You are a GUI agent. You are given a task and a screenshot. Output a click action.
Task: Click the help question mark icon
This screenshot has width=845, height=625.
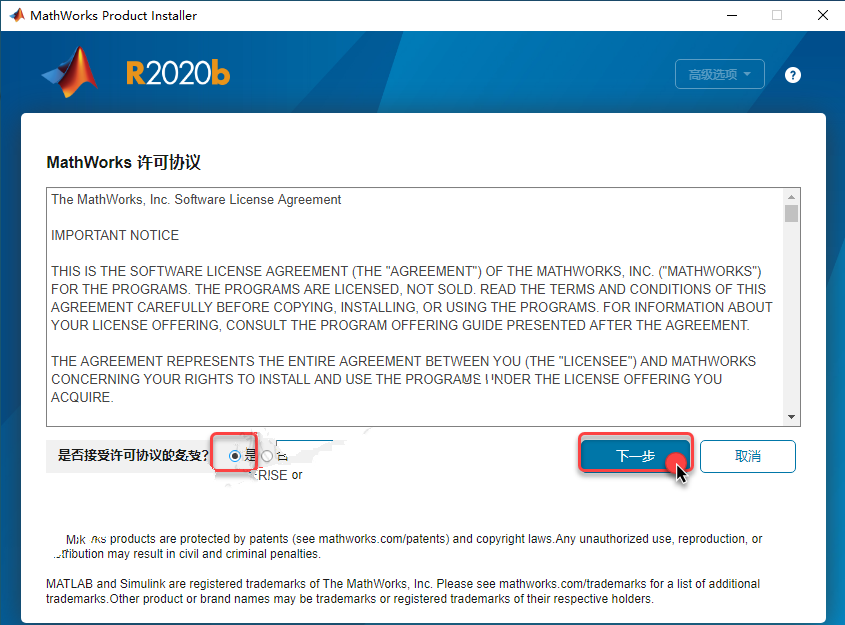[792, 75]
